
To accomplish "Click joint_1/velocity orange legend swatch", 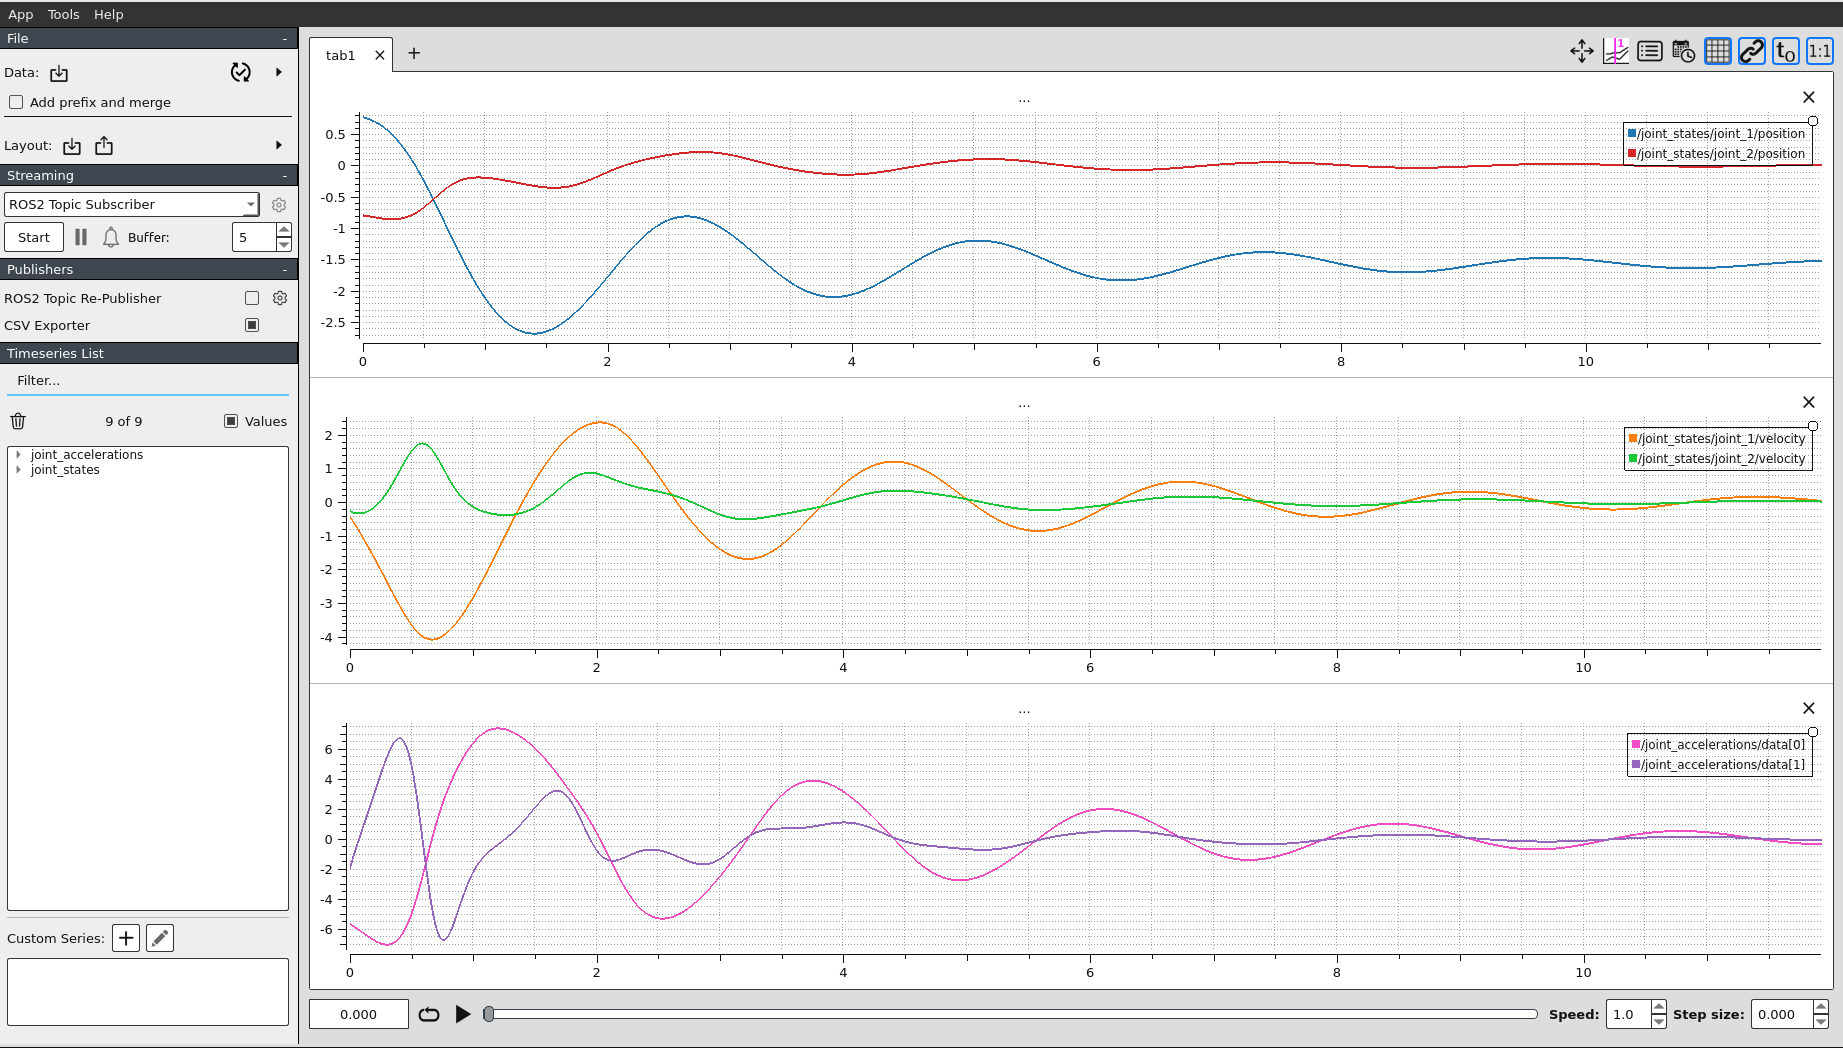I will (x=1633, y=438).
